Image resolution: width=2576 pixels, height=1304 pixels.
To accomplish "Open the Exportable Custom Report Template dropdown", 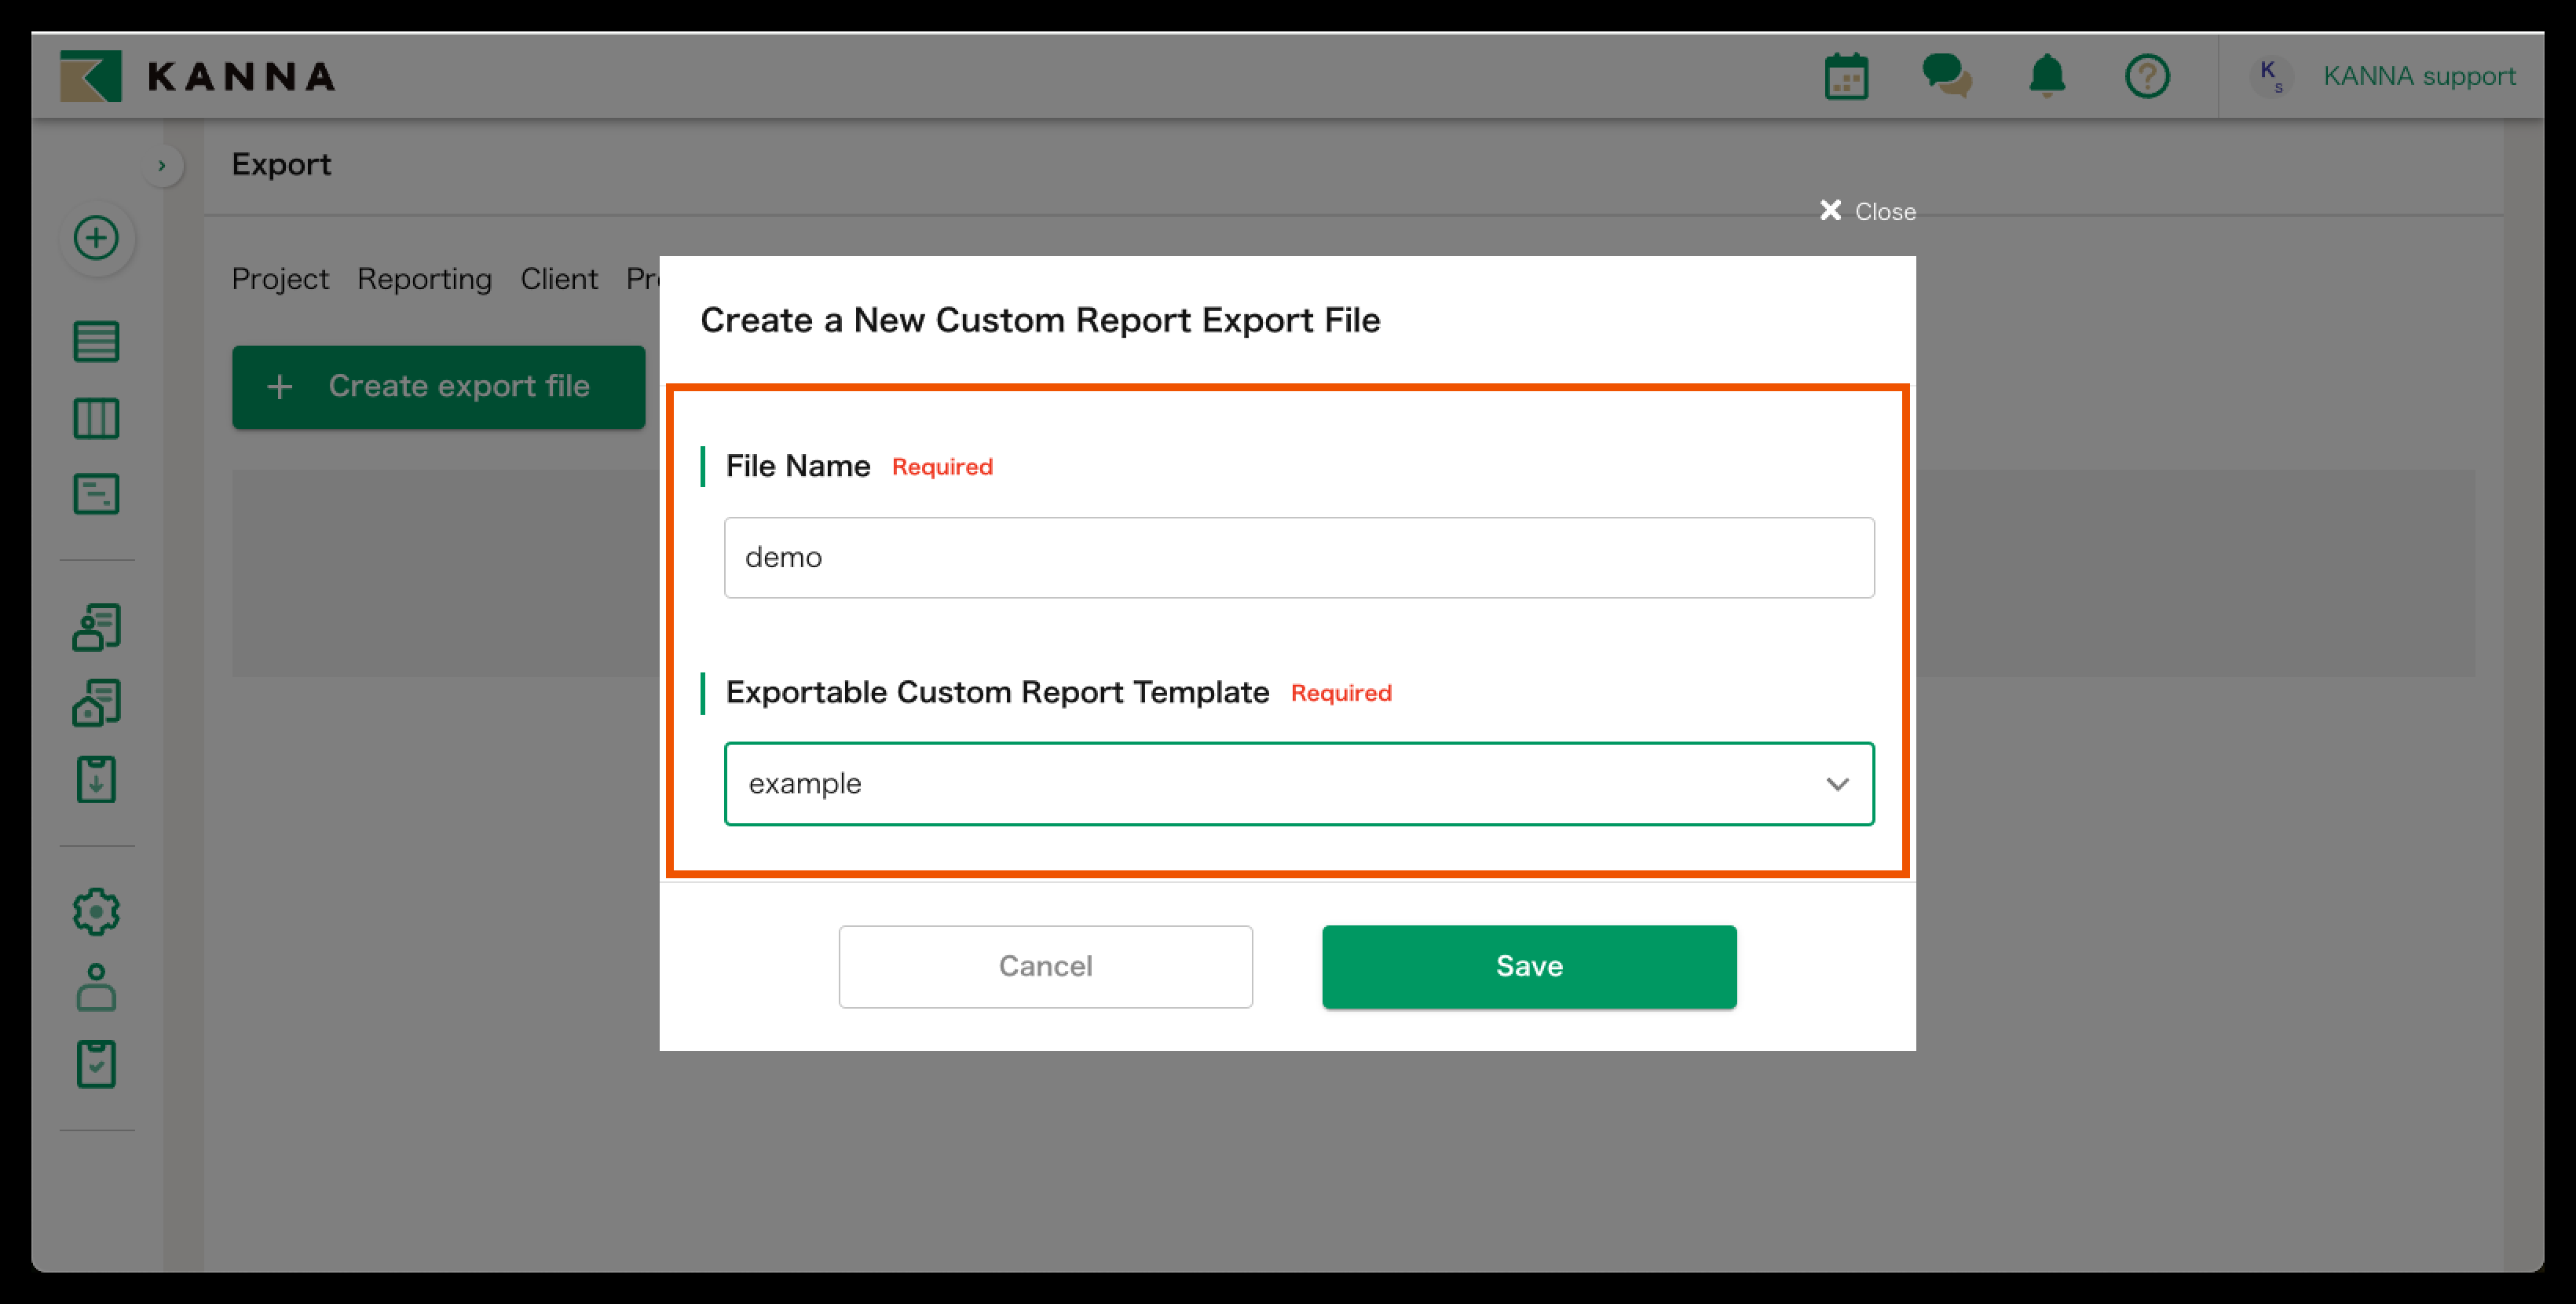I will pyautogui.click(x=1298, y=783).
